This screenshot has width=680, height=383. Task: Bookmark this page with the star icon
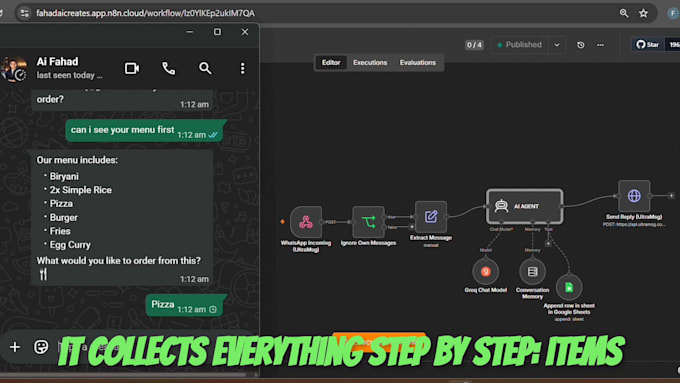pyautogui.click(x=644, y=13)
